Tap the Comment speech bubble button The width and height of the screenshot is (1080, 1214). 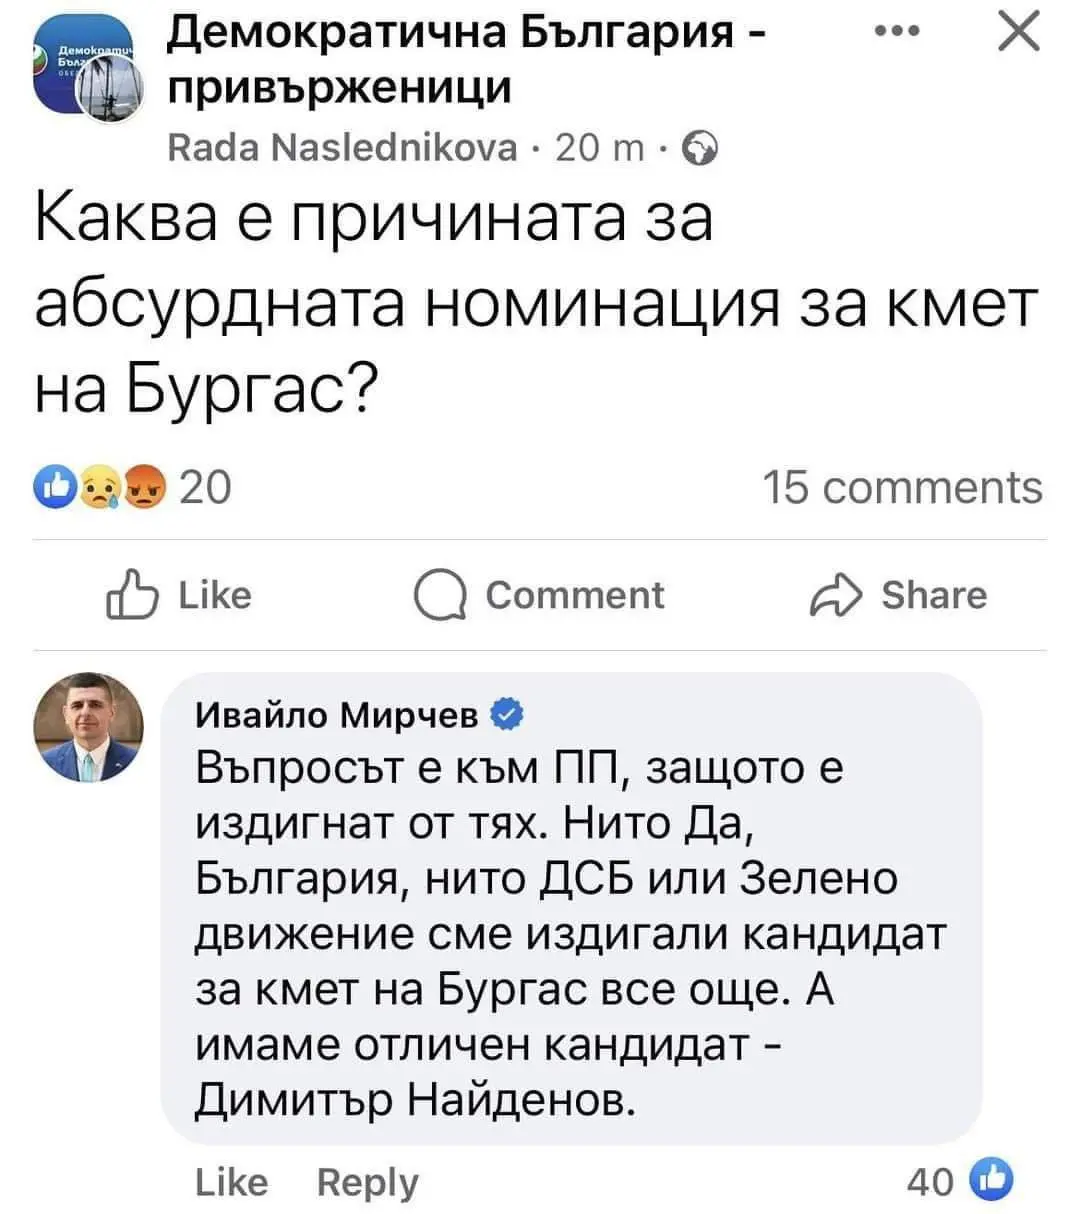coord(539,596)
